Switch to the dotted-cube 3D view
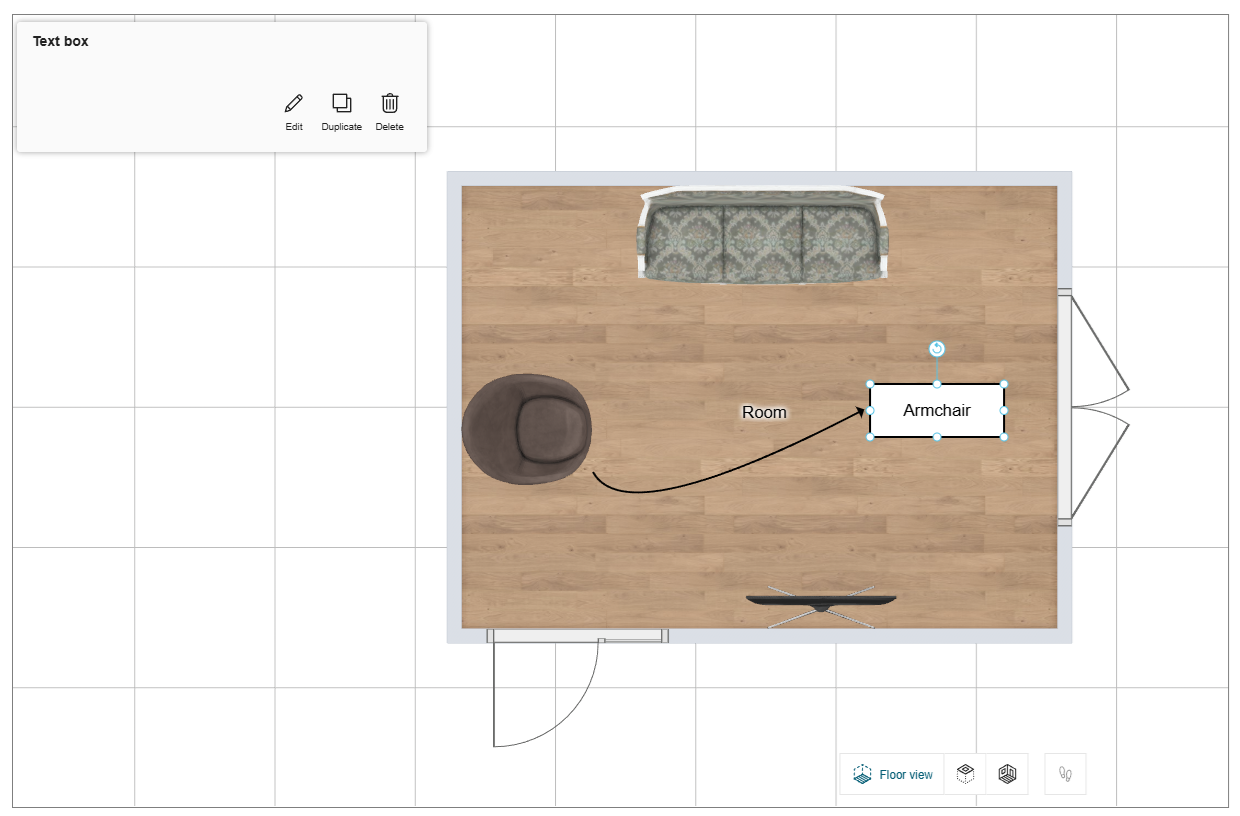 [965, 774]
